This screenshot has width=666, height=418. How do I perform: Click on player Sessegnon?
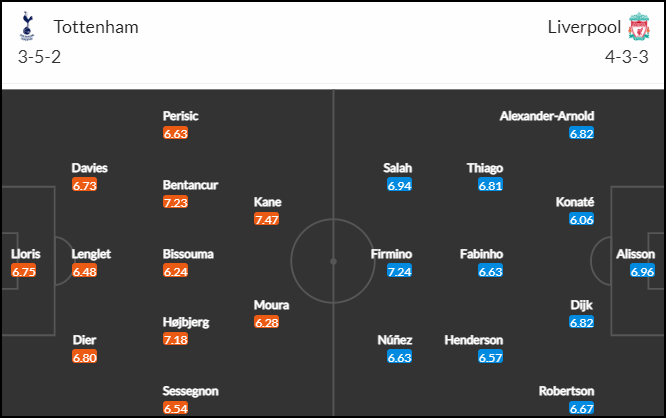click(x=191, y=391)
